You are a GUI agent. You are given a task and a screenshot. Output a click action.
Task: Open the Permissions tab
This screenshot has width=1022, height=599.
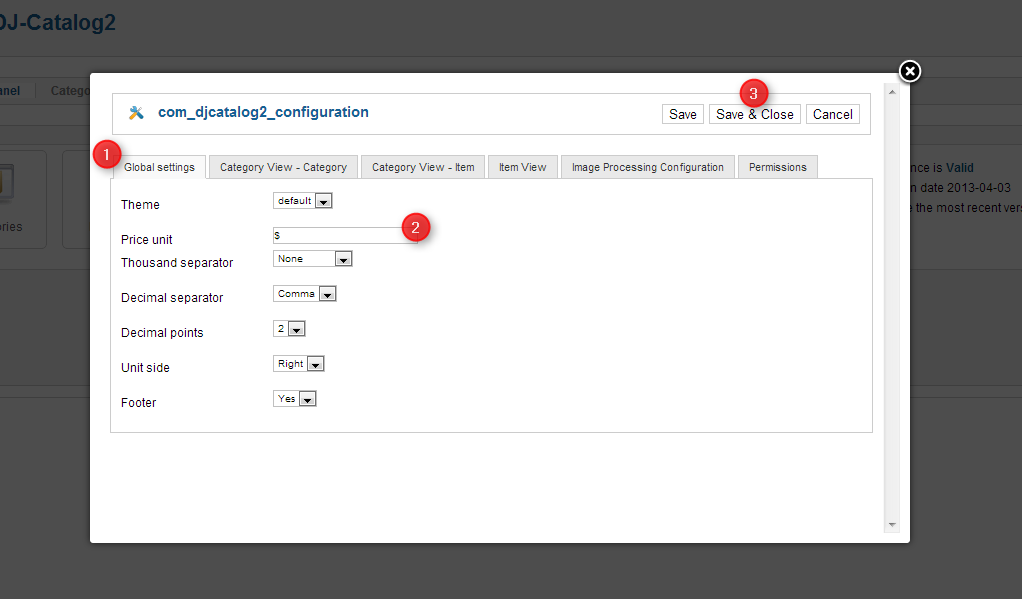778,168
